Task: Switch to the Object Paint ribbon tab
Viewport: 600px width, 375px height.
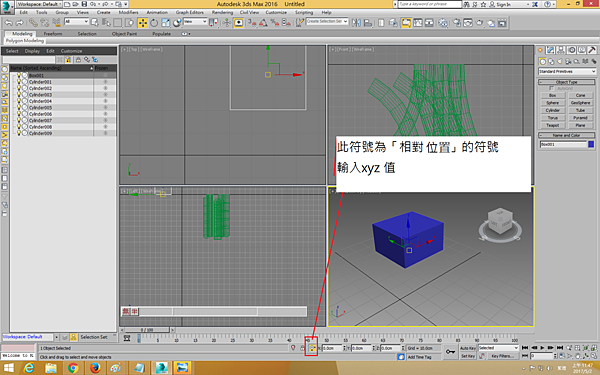Action: pos(124,34)
